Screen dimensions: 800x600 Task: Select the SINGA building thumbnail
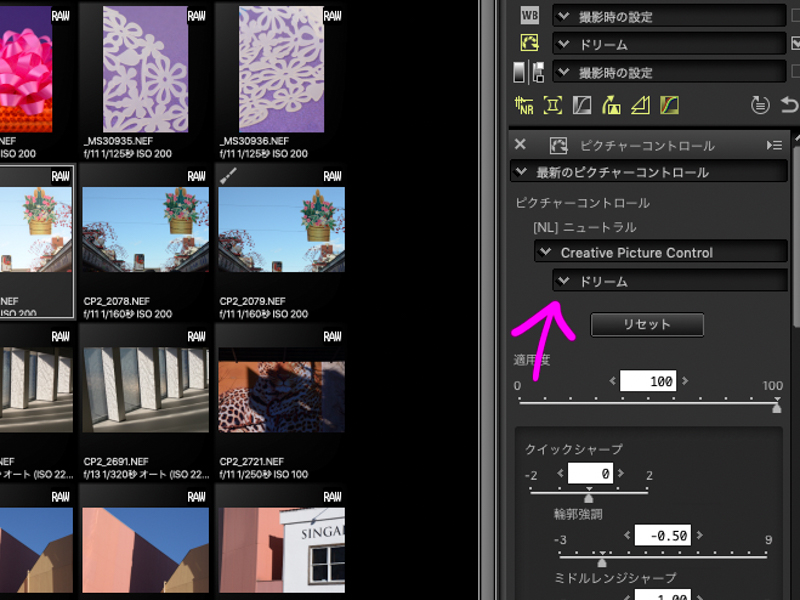coord(281,550)
